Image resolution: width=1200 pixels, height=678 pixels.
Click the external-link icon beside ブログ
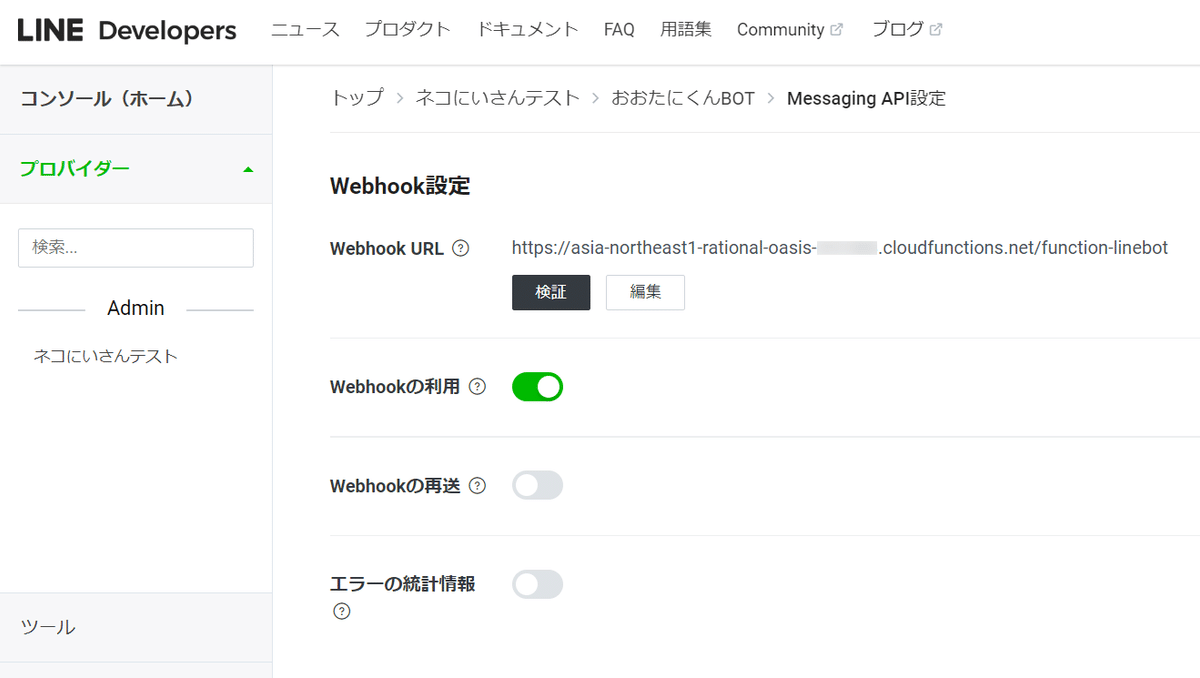coord(936,30)
